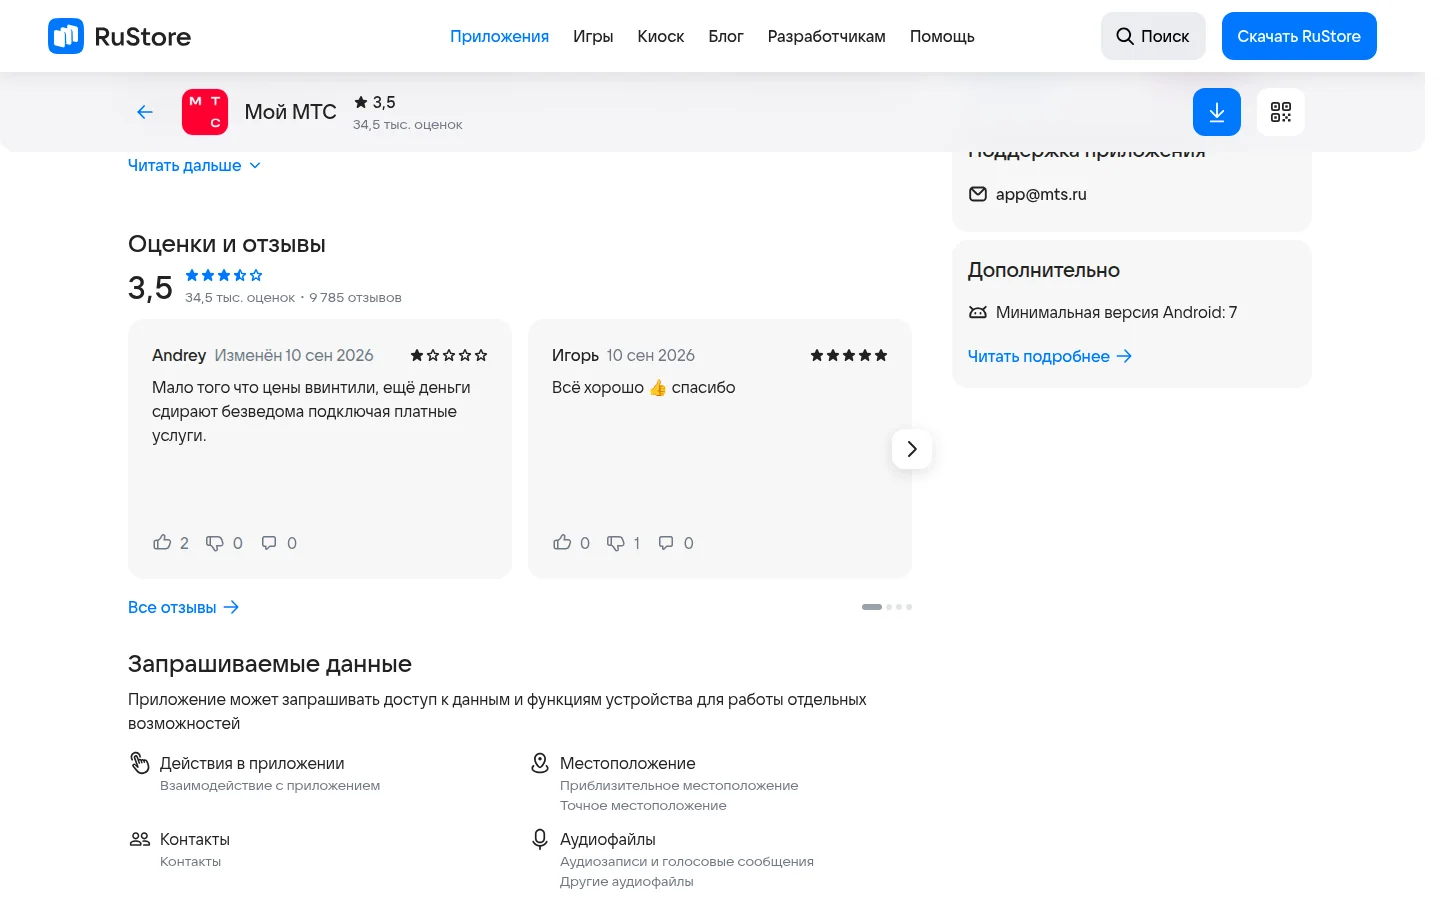Click Взаимодействие с приложением text
1440x900 pixels.
pos(270,785)
